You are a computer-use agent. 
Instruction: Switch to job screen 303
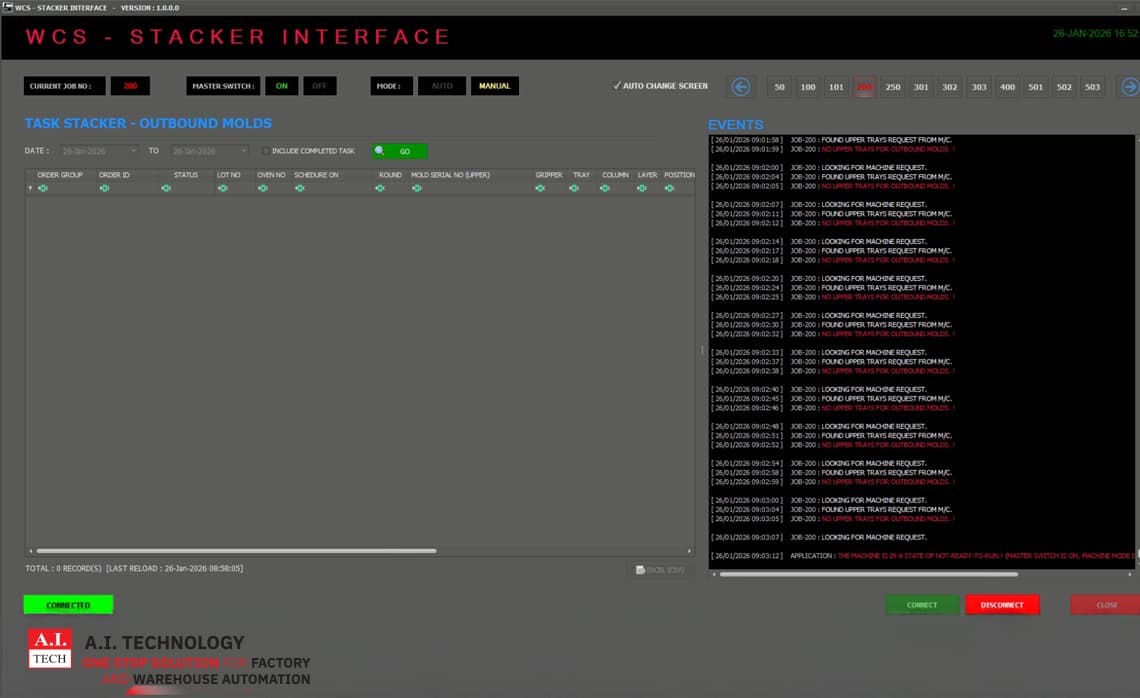click(x=979, y=87)
